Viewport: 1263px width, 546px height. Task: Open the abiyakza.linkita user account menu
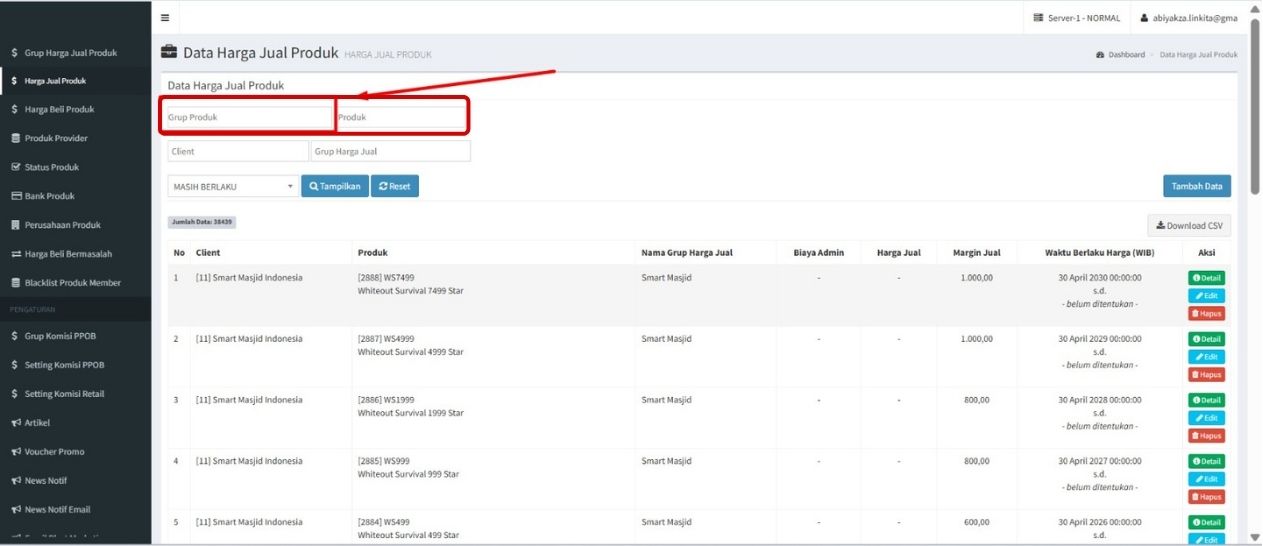pos(1188,18)
